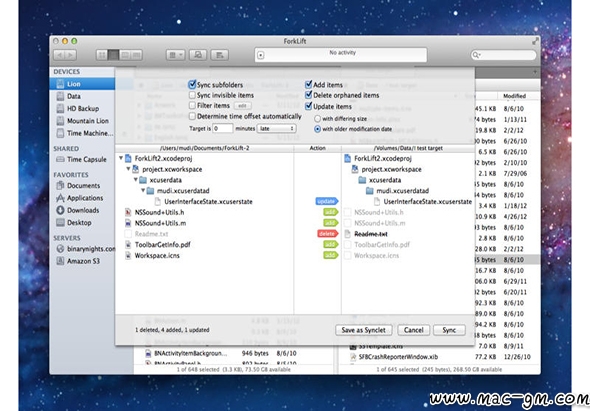Viewport: 590px width, 411px height.
Task: Click the Modified column header
Action: tap(514, 96)
